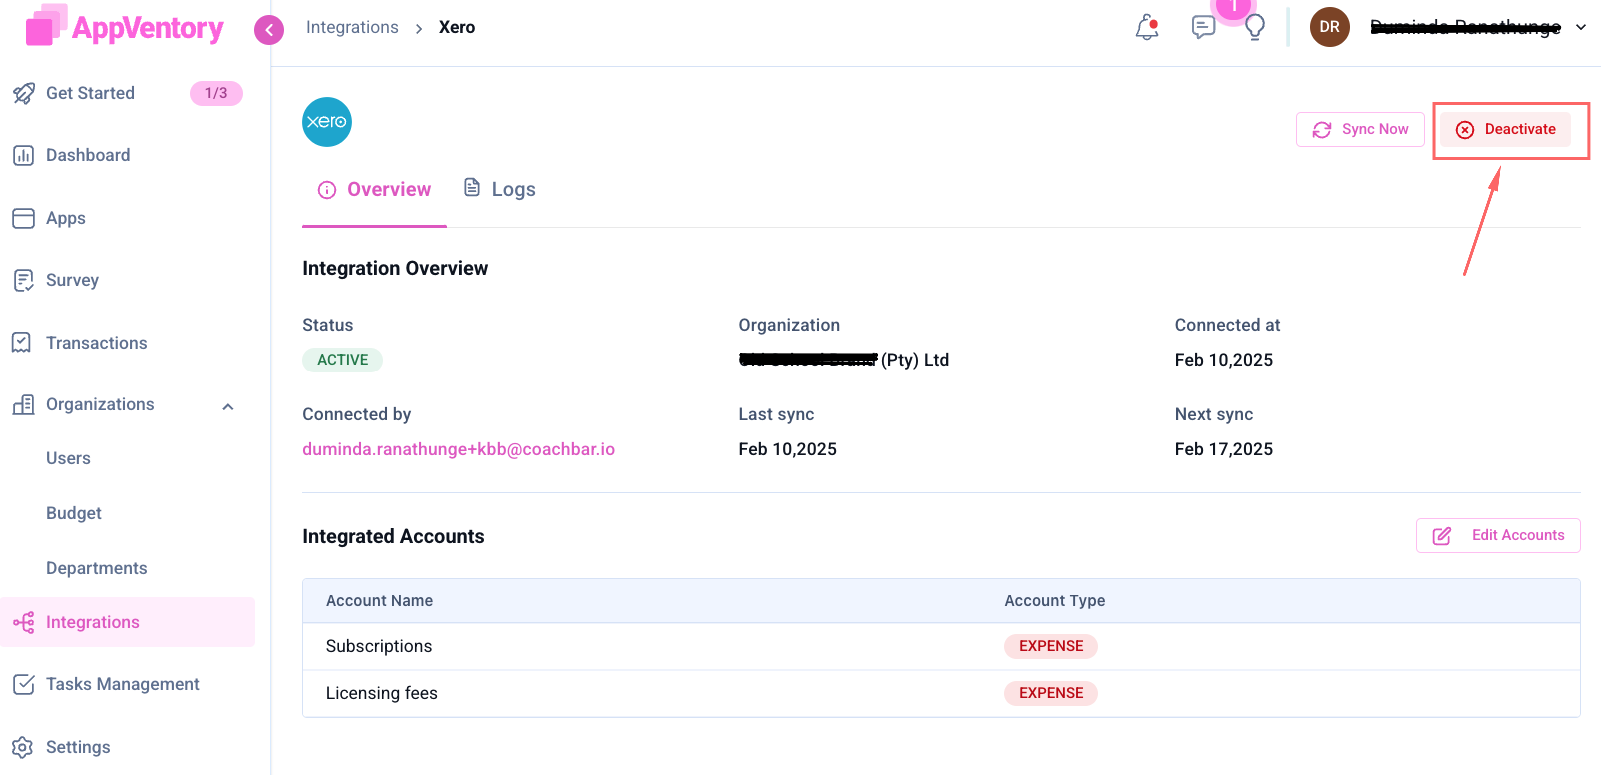1601x775 pixels.
Task: Click the Licensing fees account row
Action: (941, 693)
